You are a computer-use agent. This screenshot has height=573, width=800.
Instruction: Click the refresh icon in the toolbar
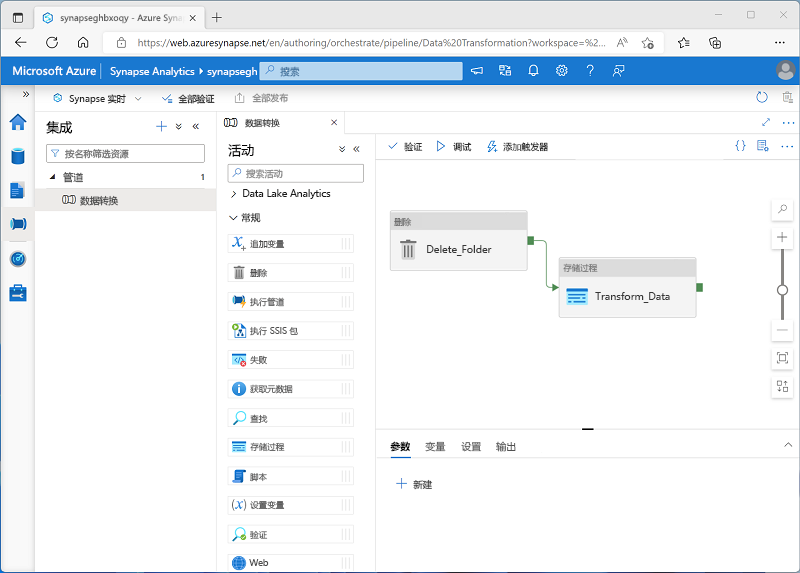click(x=762, y=98)
